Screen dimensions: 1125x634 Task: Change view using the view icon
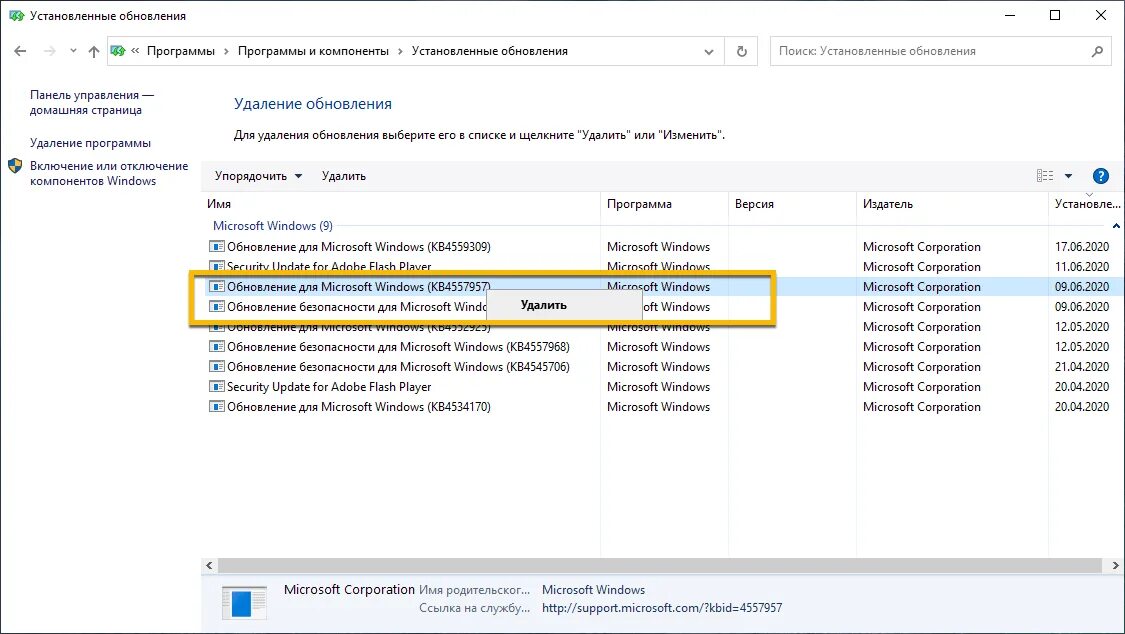1045,176
